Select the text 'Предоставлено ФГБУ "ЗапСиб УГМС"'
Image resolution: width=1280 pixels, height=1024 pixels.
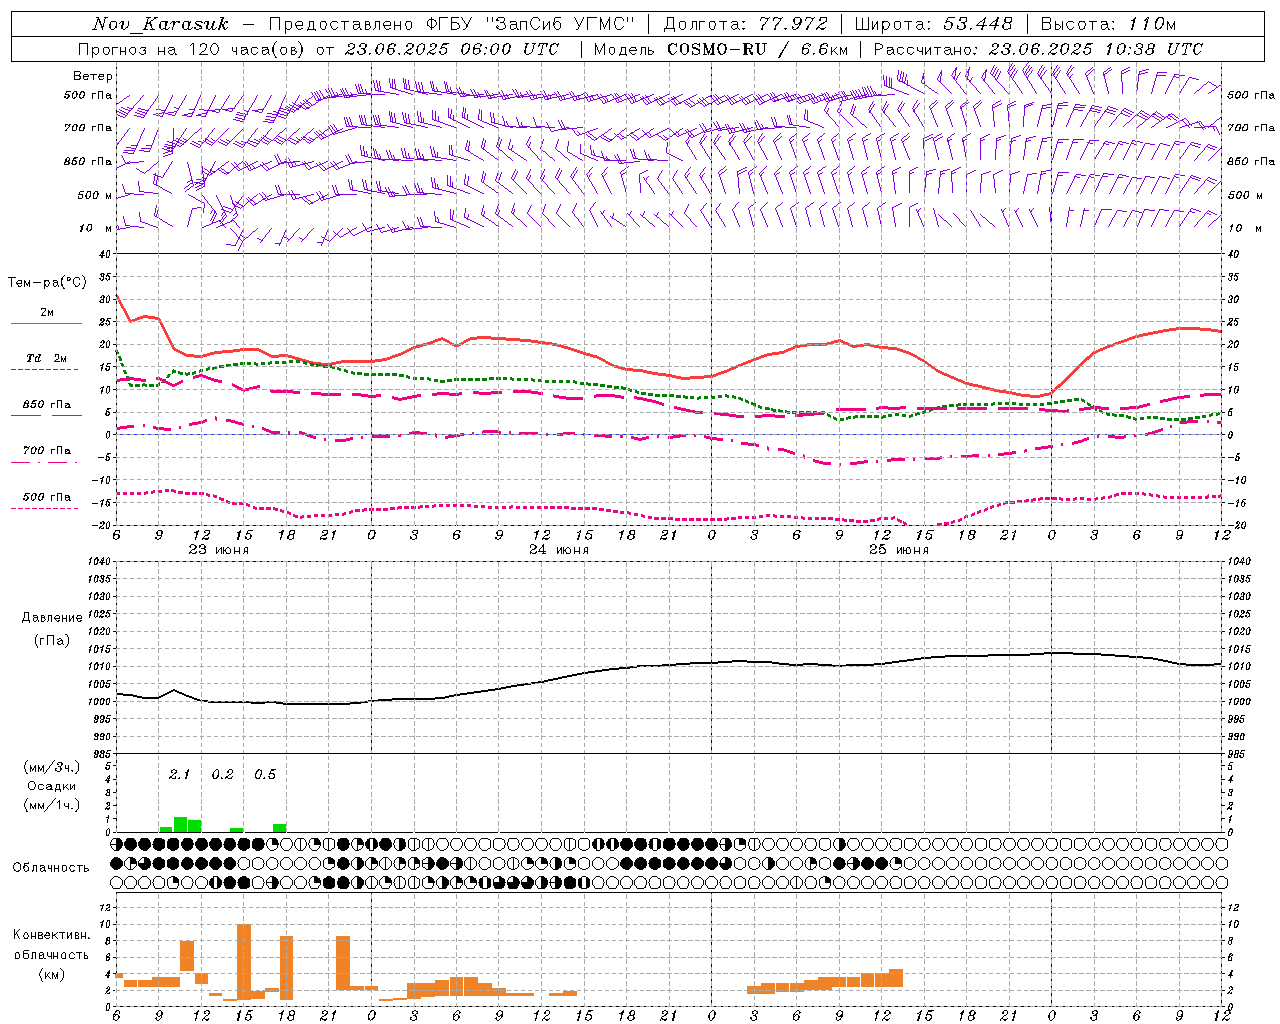tap(451, 24)
